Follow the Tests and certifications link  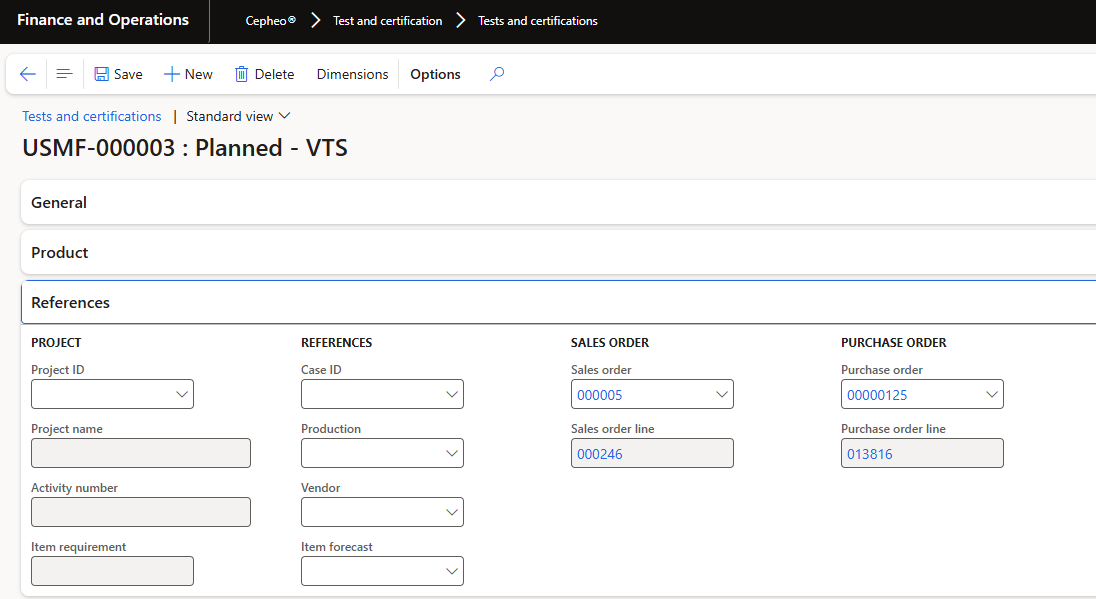coord(92,116)
